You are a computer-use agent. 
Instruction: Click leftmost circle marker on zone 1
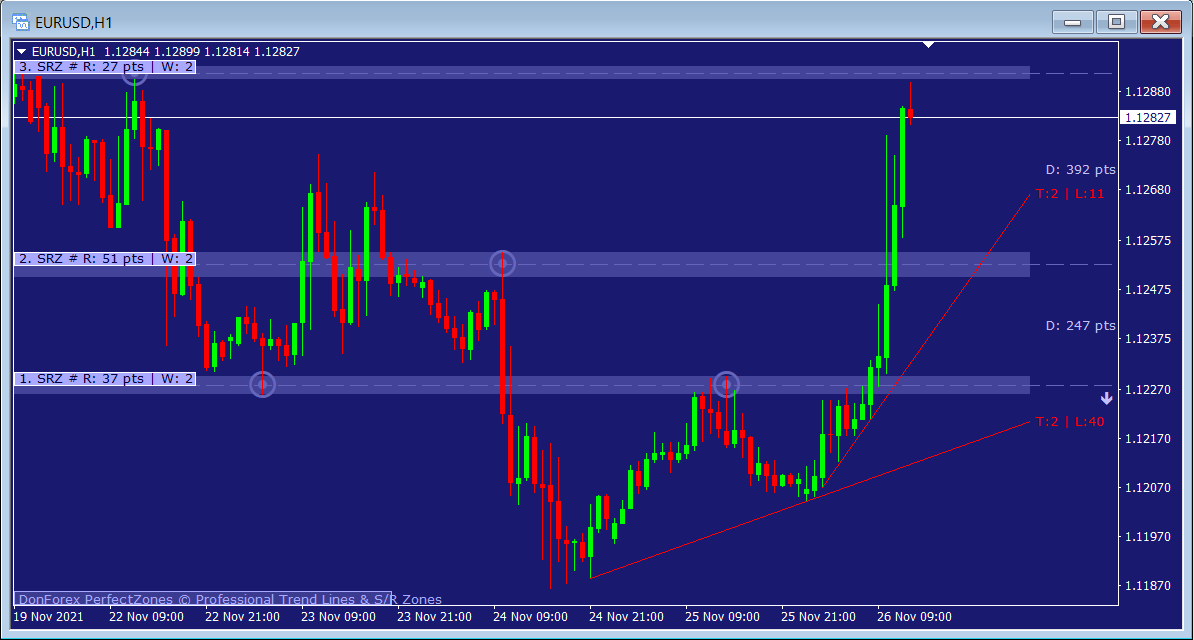pyautogui.click(x=262, y=384)
